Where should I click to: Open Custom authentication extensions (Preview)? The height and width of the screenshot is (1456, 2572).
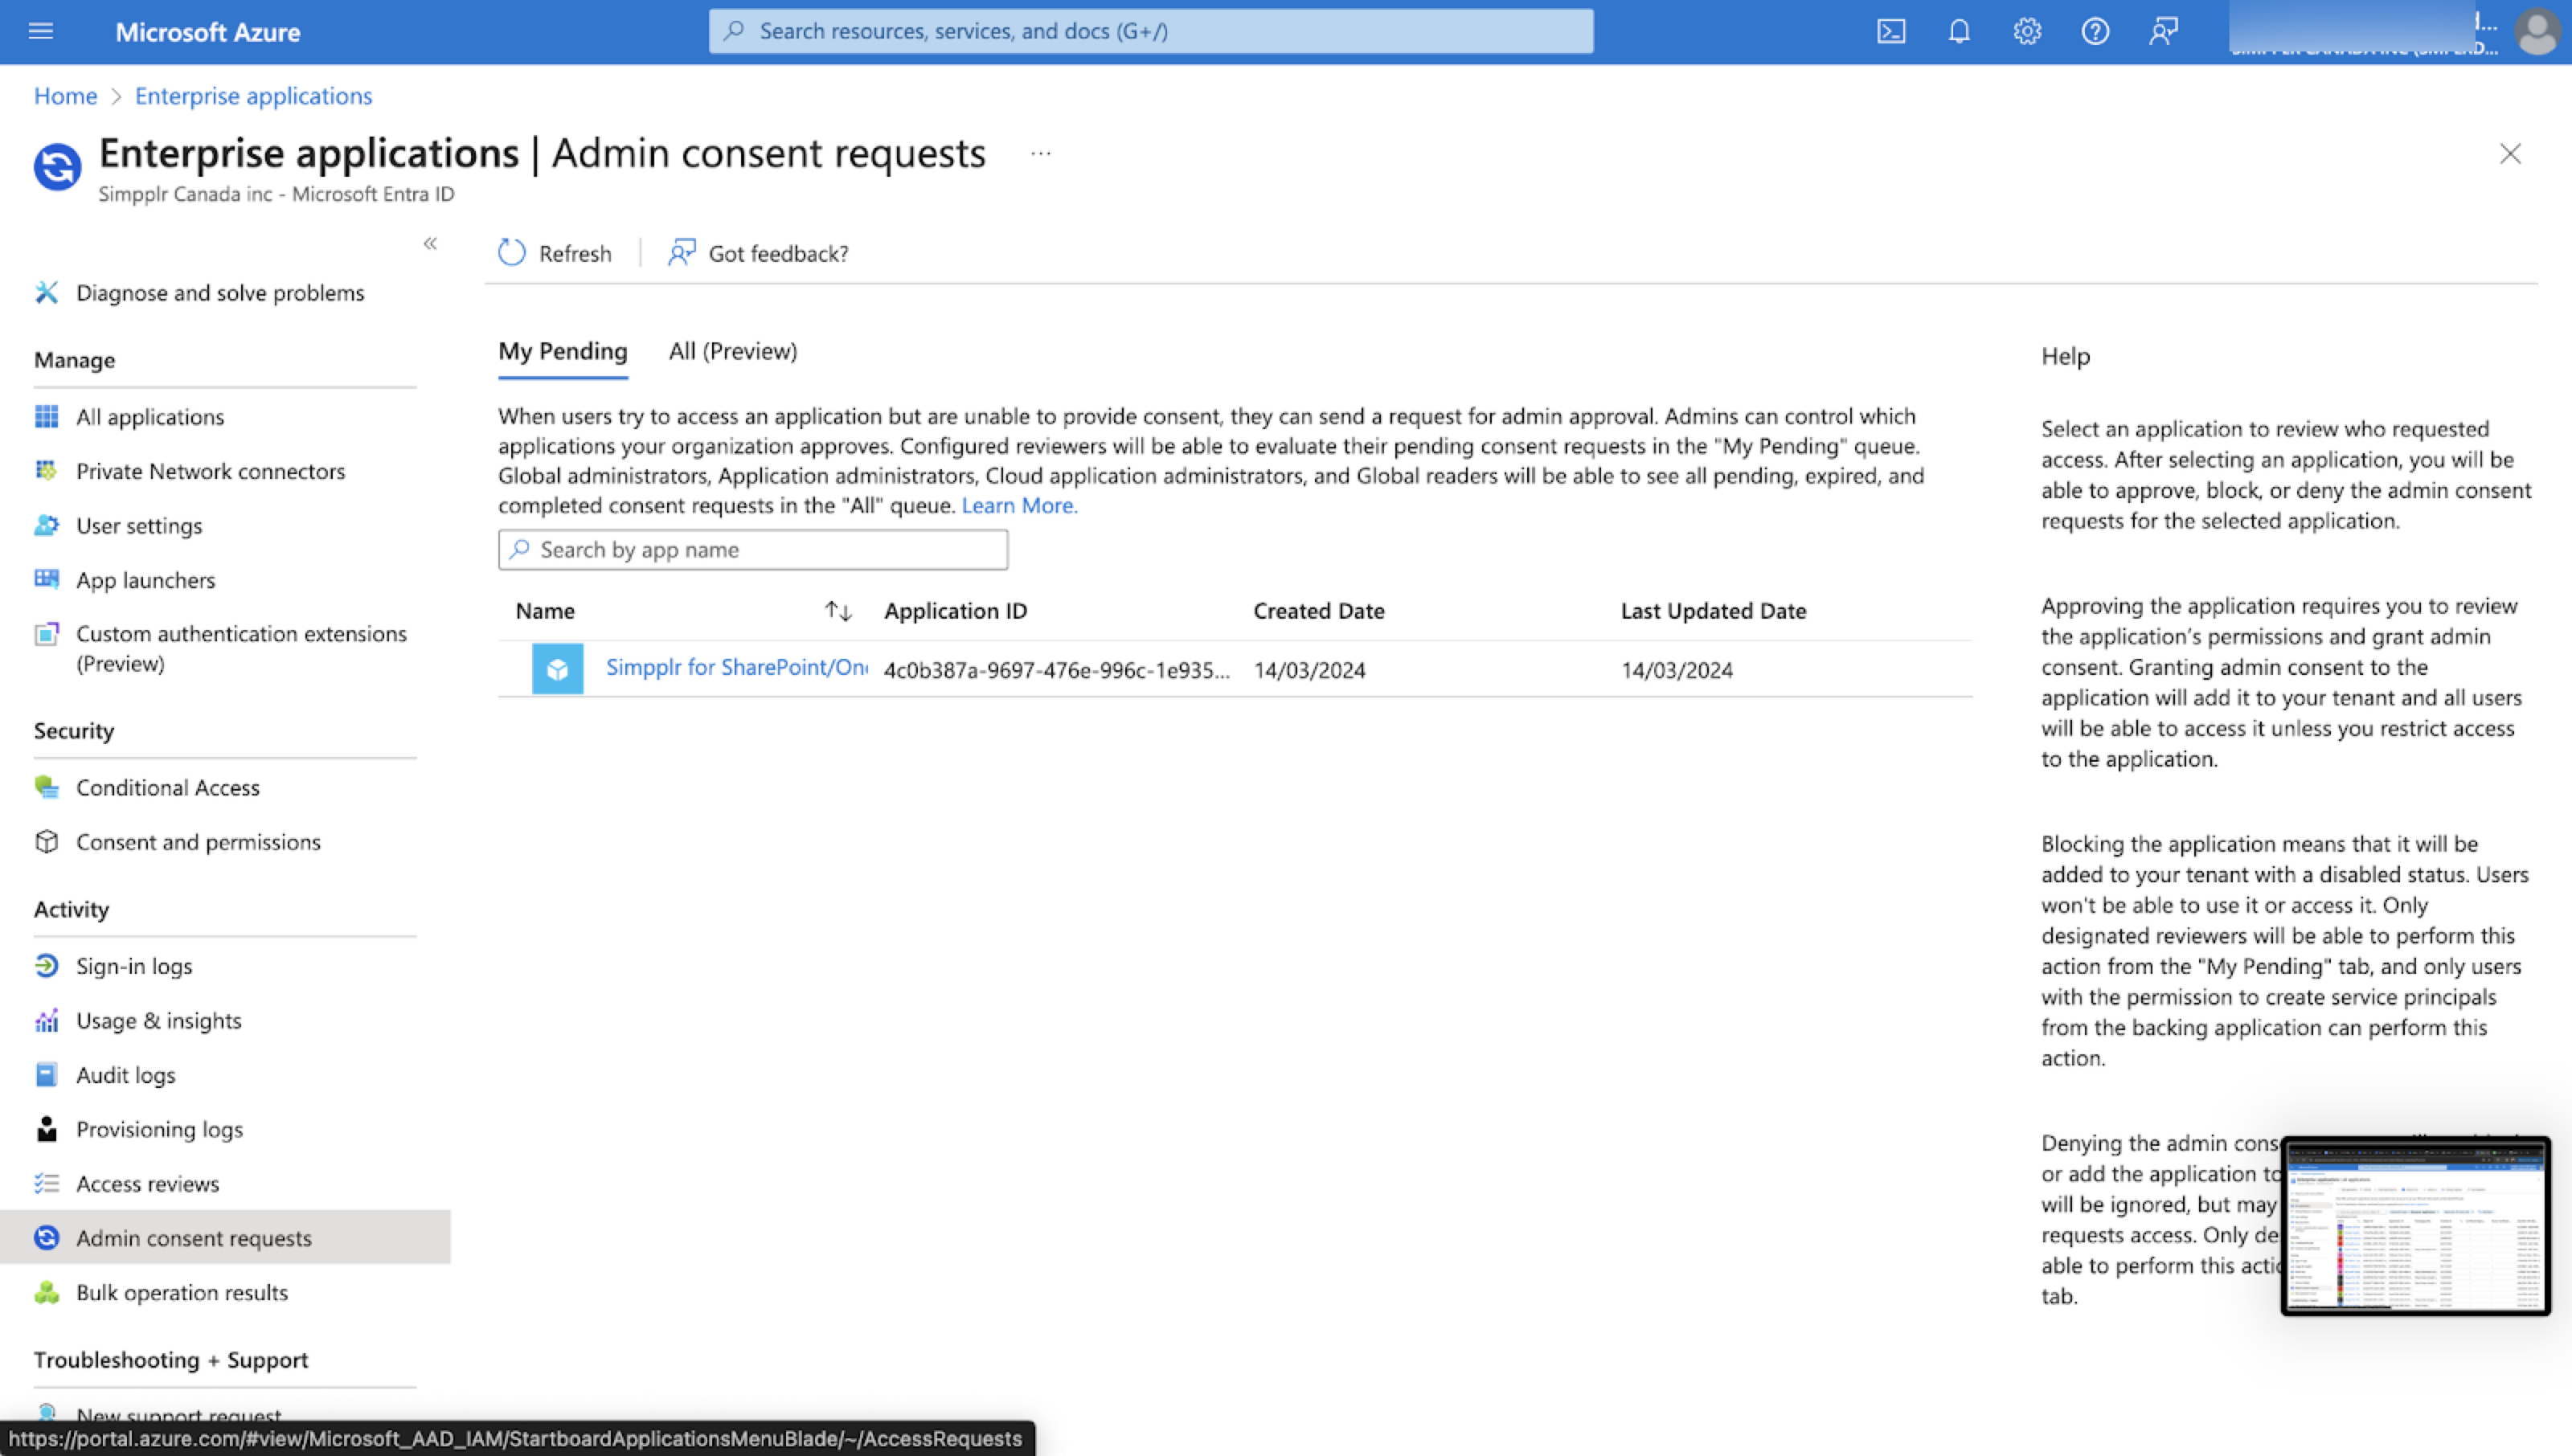pyautogui.click(x=241, y=648)
